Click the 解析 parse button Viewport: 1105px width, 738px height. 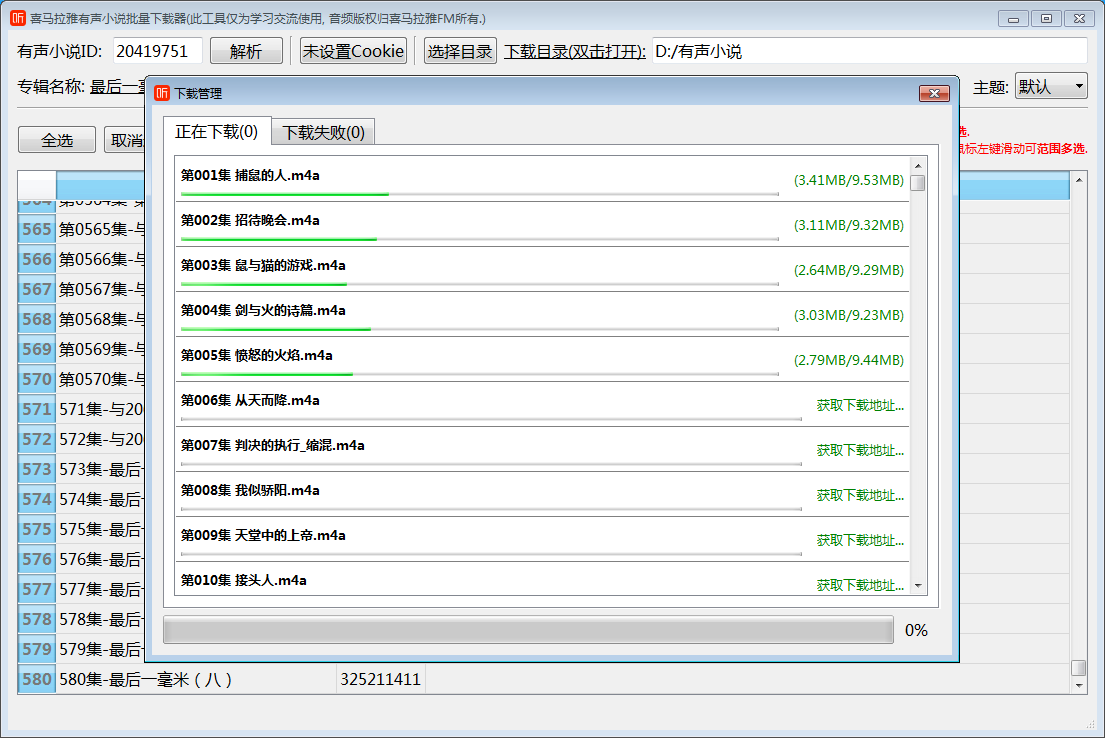[246, 51]
